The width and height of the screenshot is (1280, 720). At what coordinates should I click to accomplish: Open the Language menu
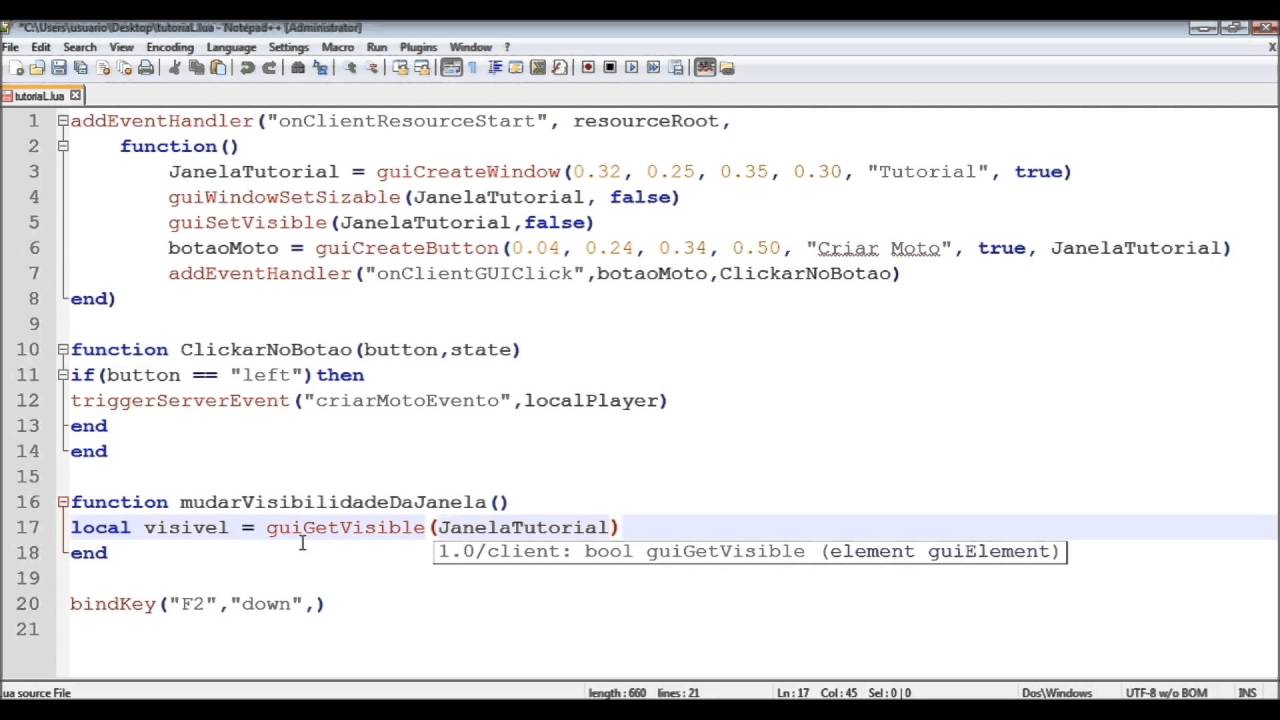(231, 47)
